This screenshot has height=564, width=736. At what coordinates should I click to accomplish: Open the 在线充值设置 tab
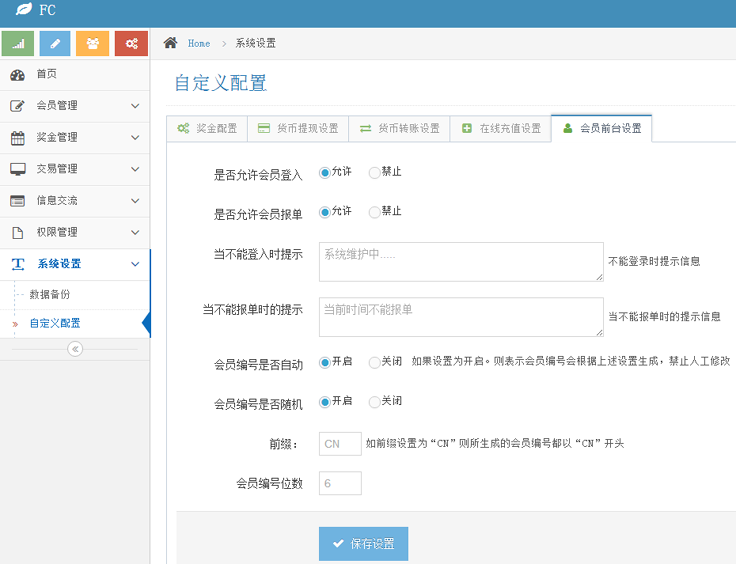pos(500,129)
